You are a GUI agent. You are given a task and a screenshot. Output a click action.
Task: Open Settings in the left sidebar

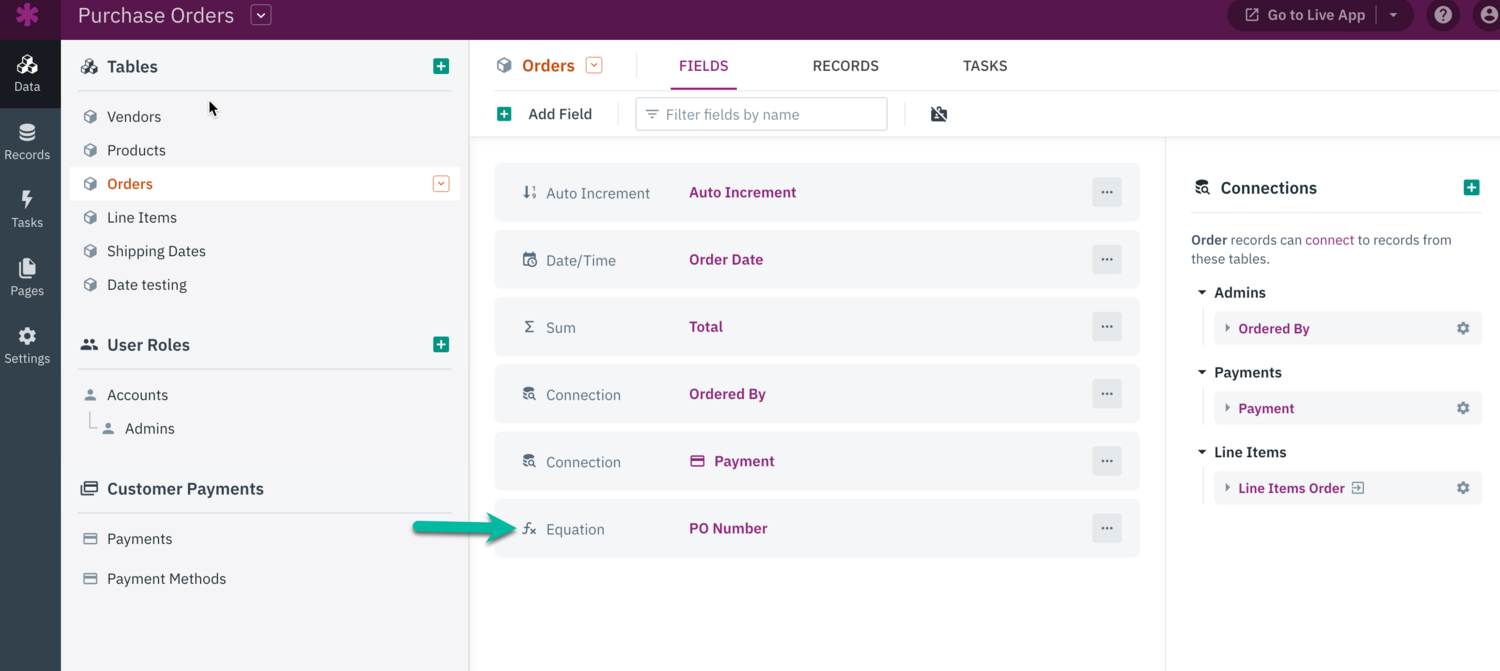coord(27,344)
